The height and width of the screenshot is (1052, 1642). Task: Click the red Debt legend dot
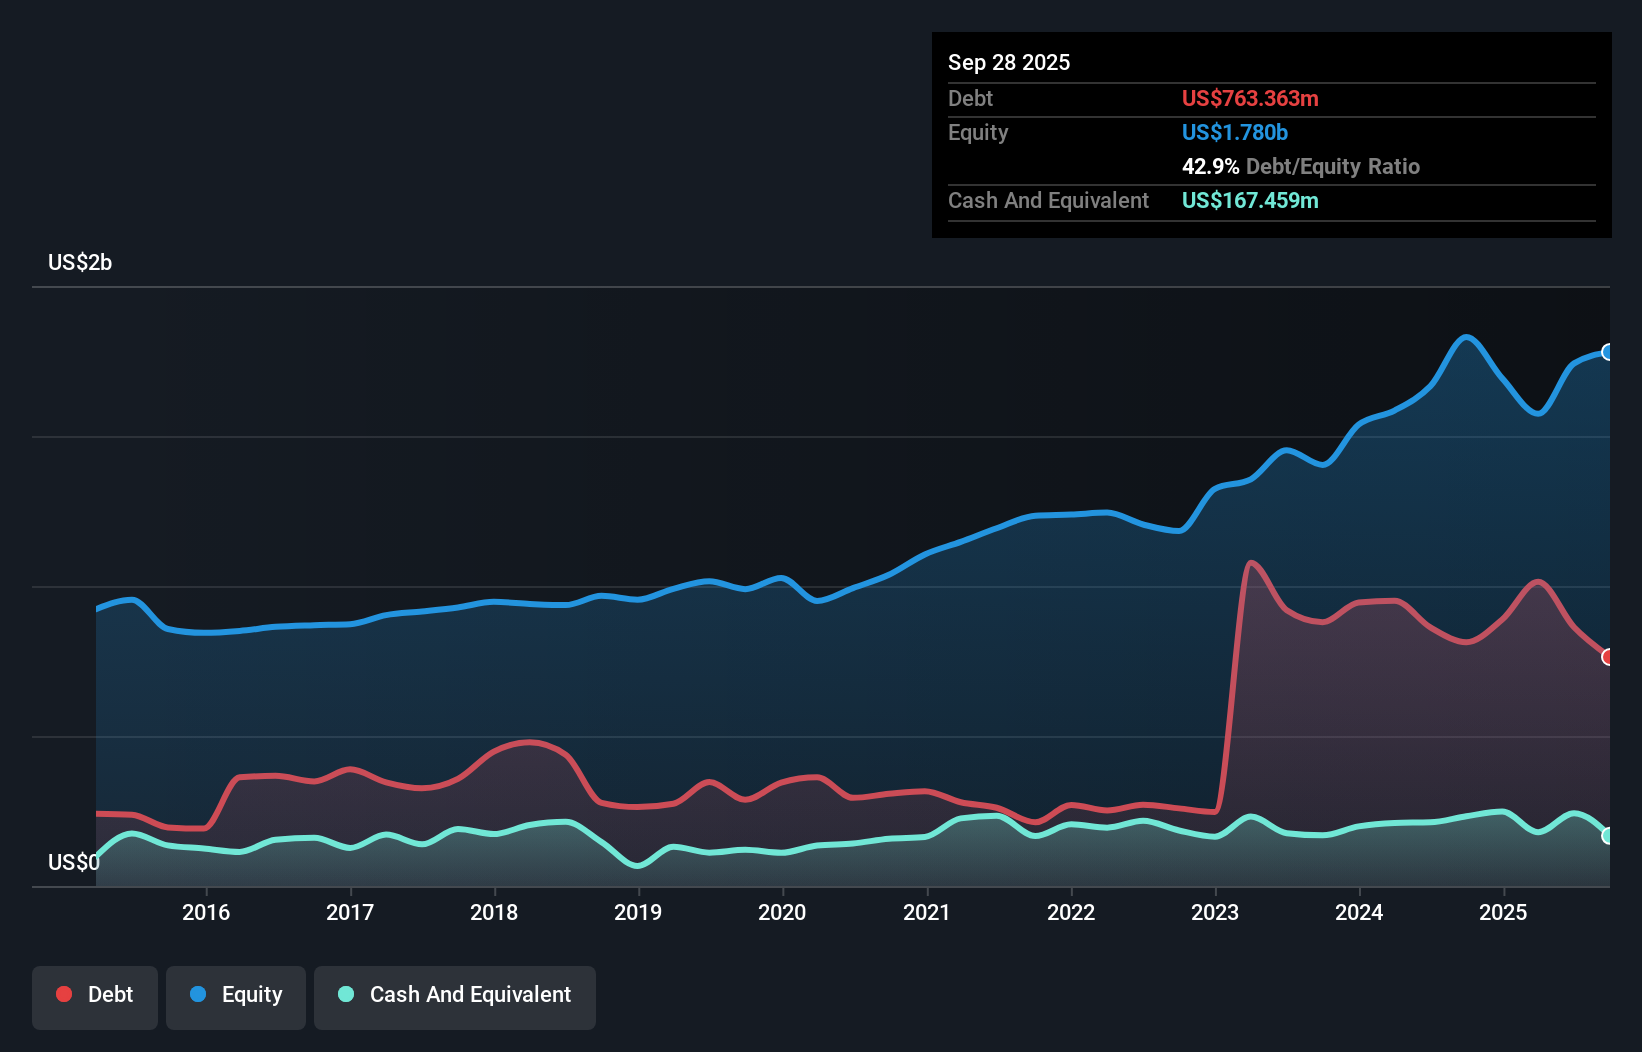click(64, 994)
